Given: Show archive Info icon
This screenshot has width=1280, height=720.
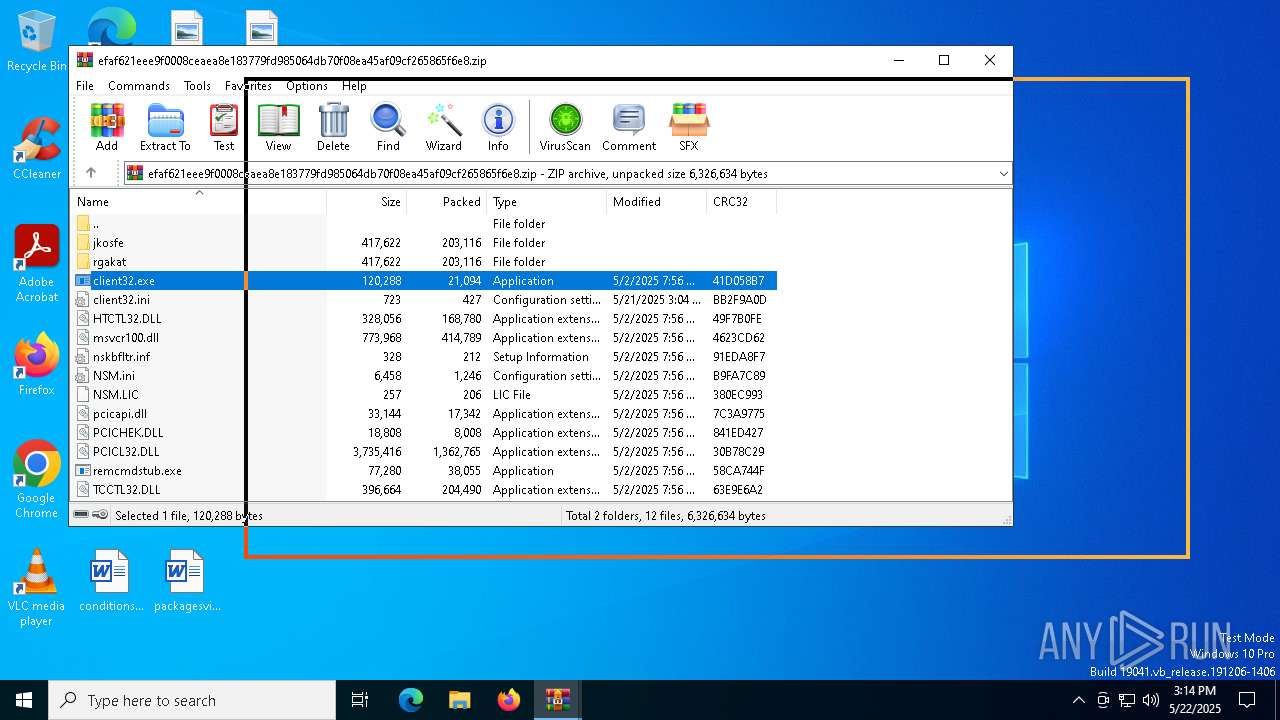Looking at the screenshot, I should [498, 127].
